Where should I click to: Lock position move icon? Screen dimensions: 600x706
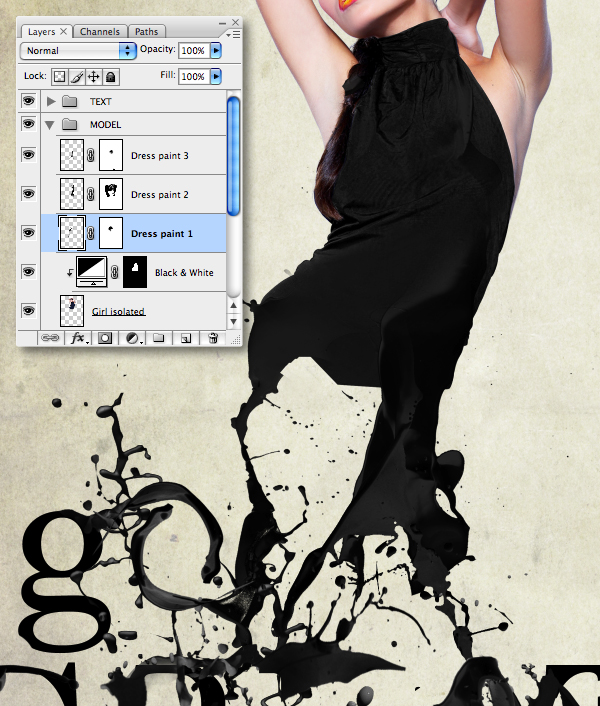coord(93,77)
